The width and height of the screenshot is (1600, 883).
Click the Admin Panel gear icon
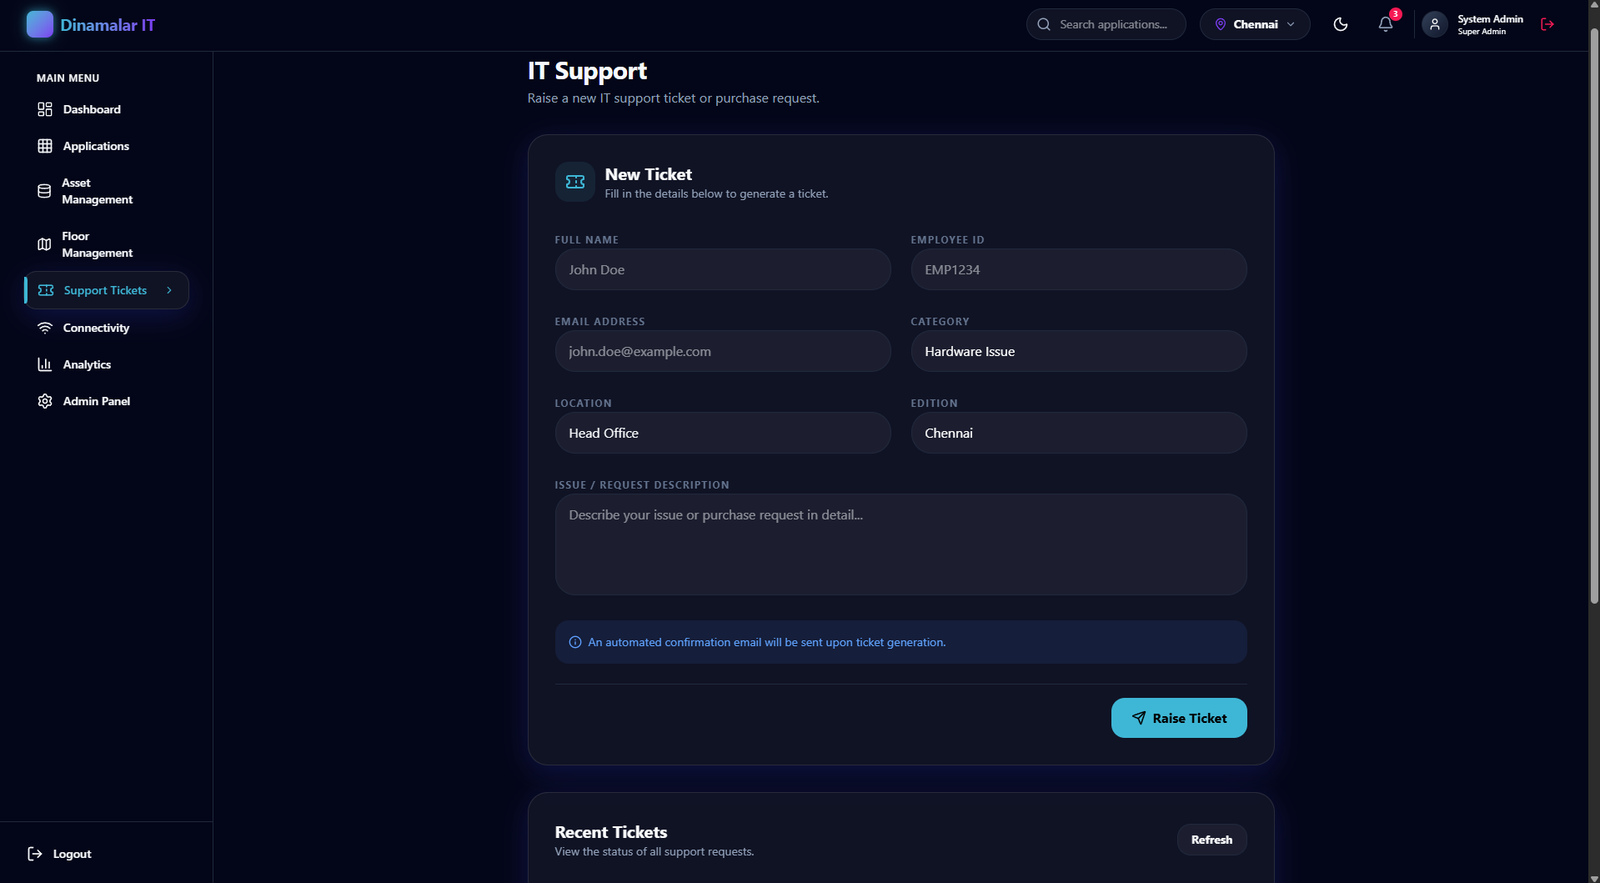45,401
